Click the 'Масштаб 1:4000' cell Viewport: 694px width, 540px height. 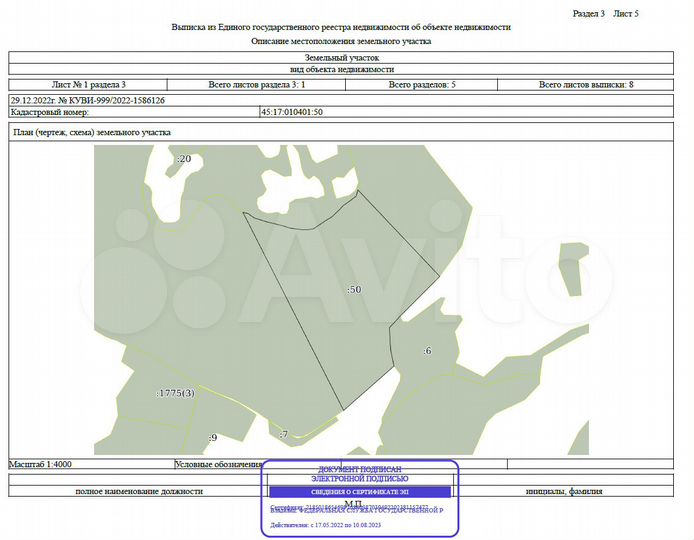click(x=91, y=464)
